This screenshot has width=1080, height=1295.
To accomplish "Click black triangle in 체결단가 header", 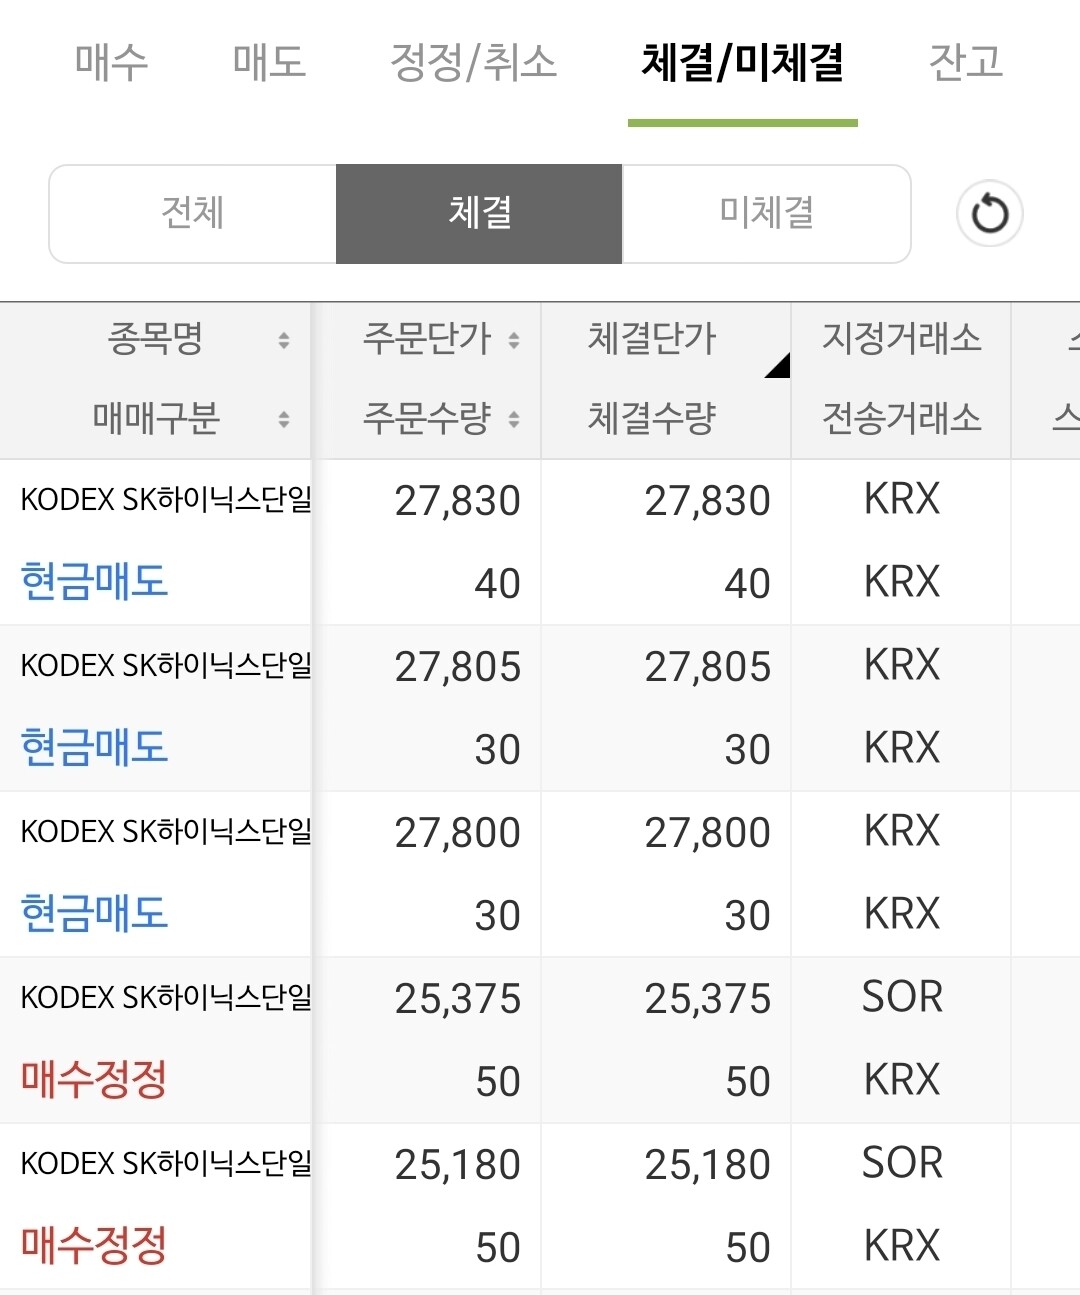I will (x=779, y=366).
